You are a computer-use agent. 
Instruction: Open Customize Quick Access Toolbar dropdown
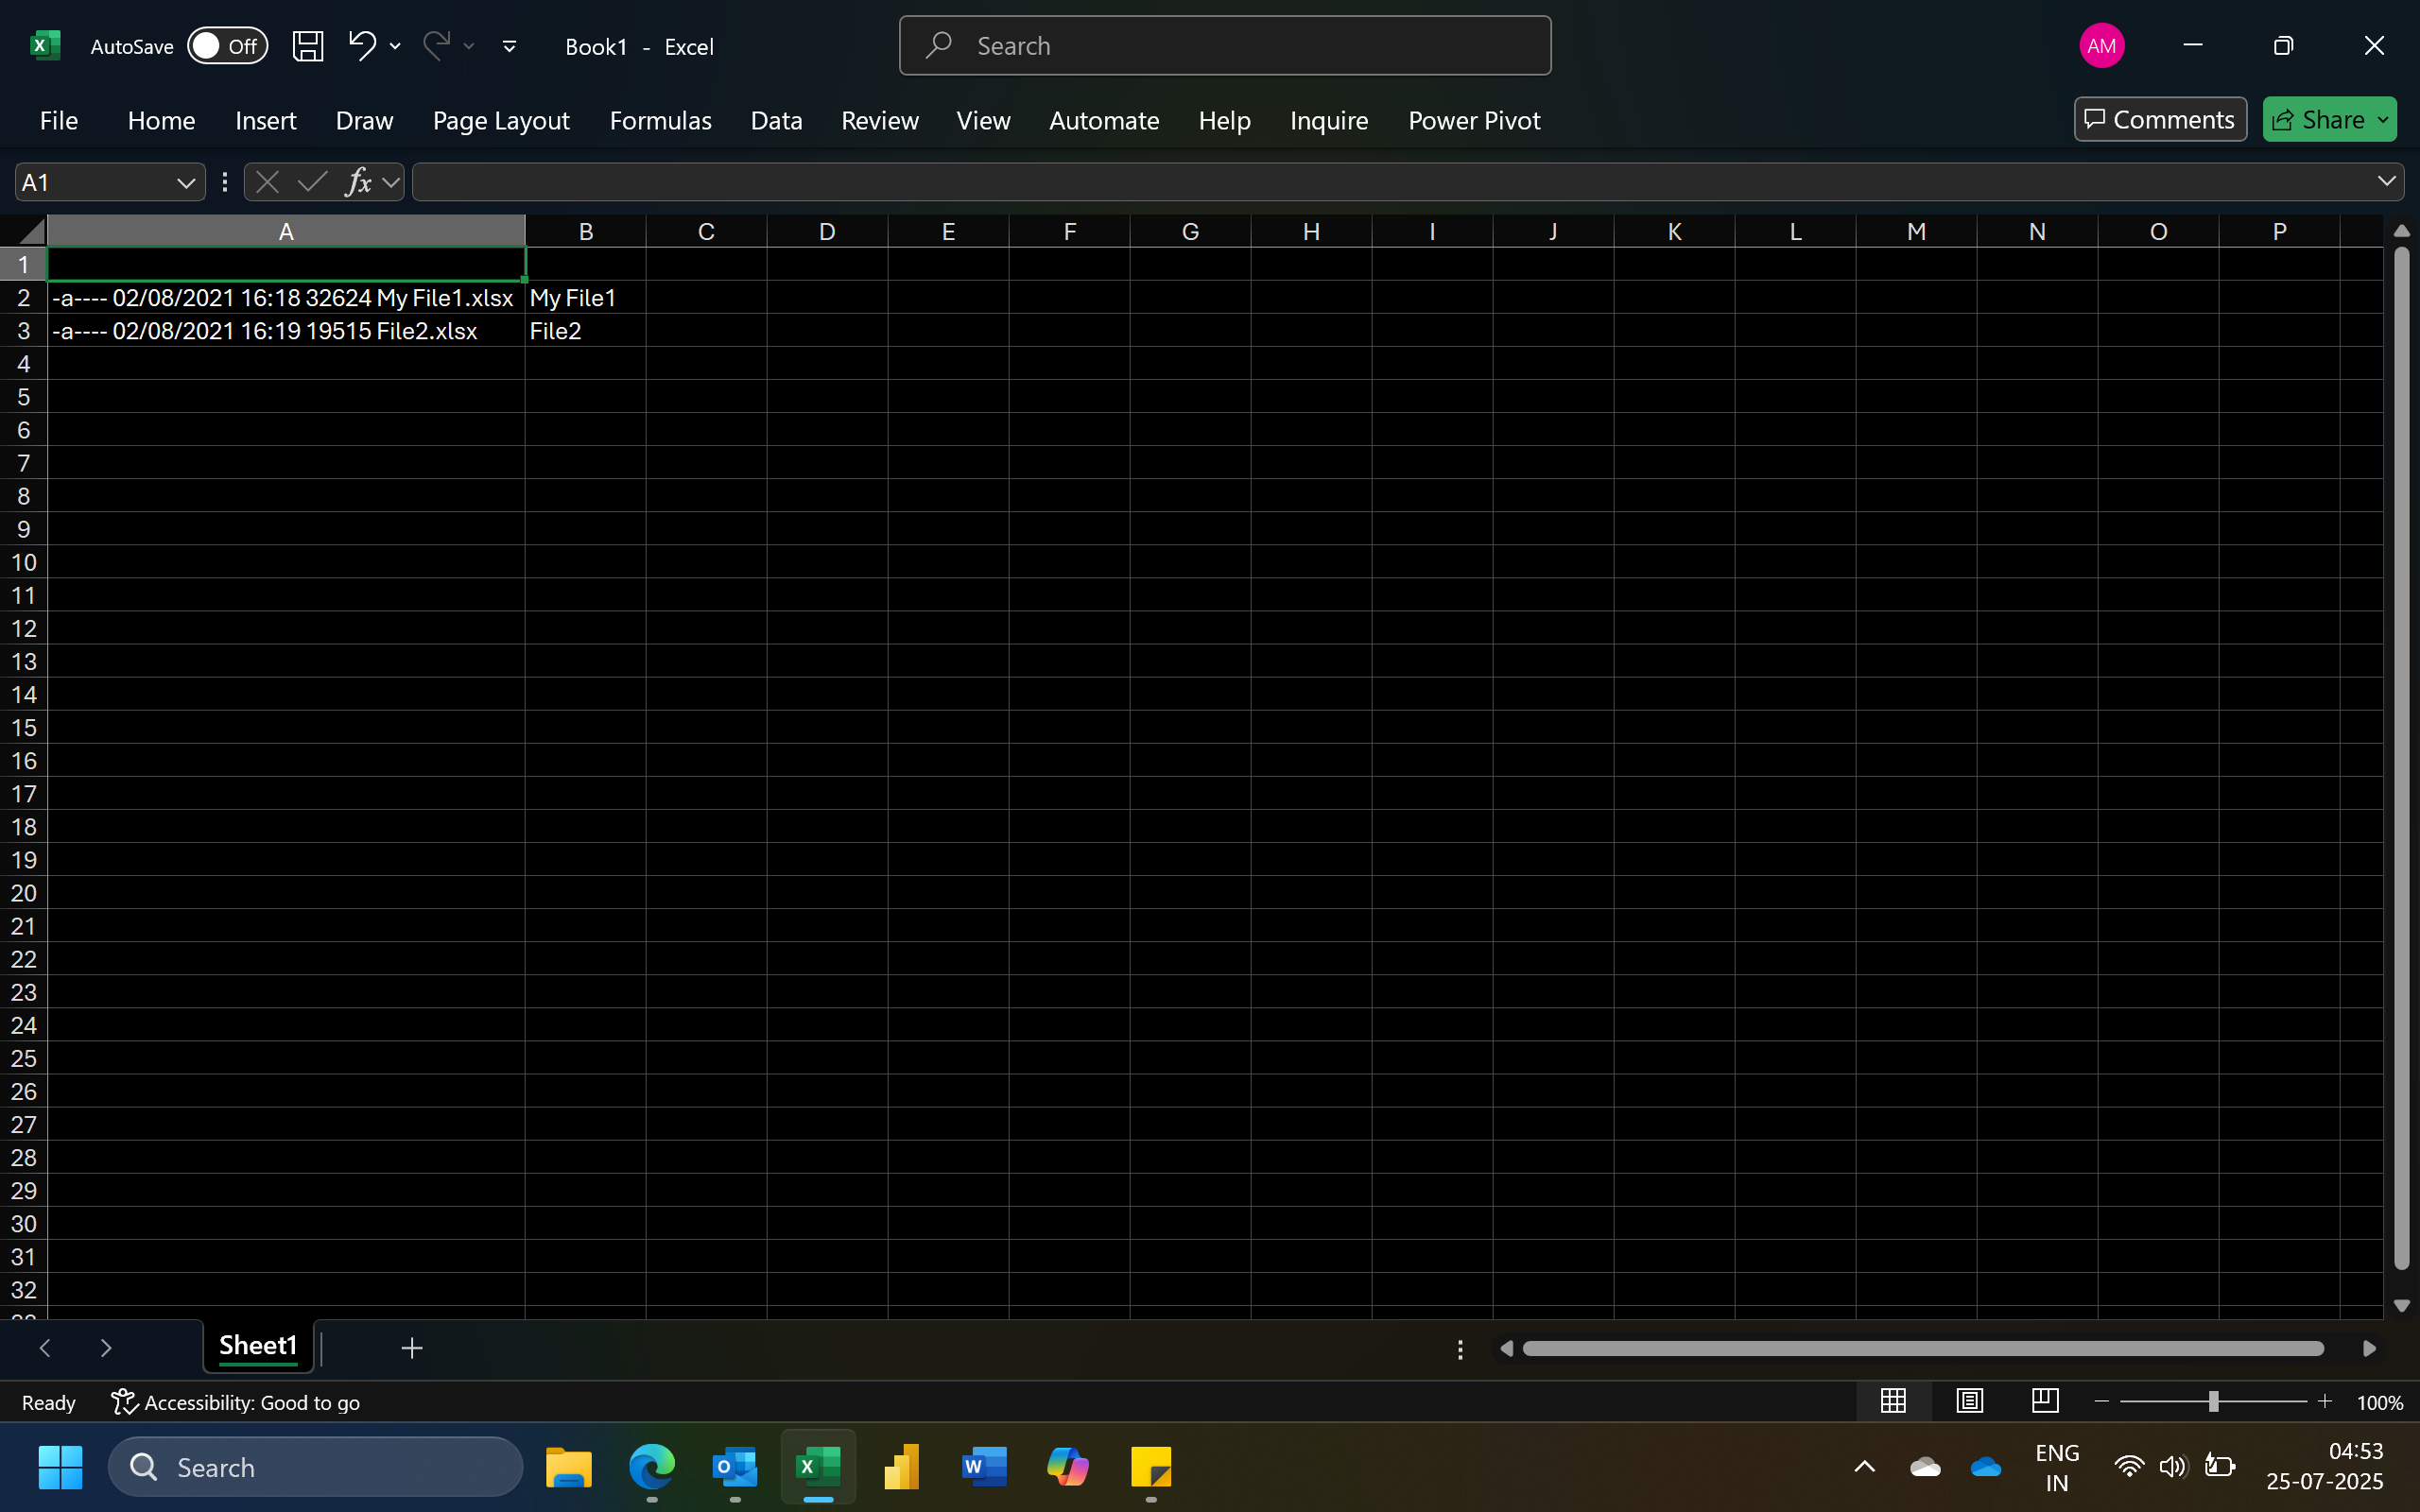pos(509,46)
